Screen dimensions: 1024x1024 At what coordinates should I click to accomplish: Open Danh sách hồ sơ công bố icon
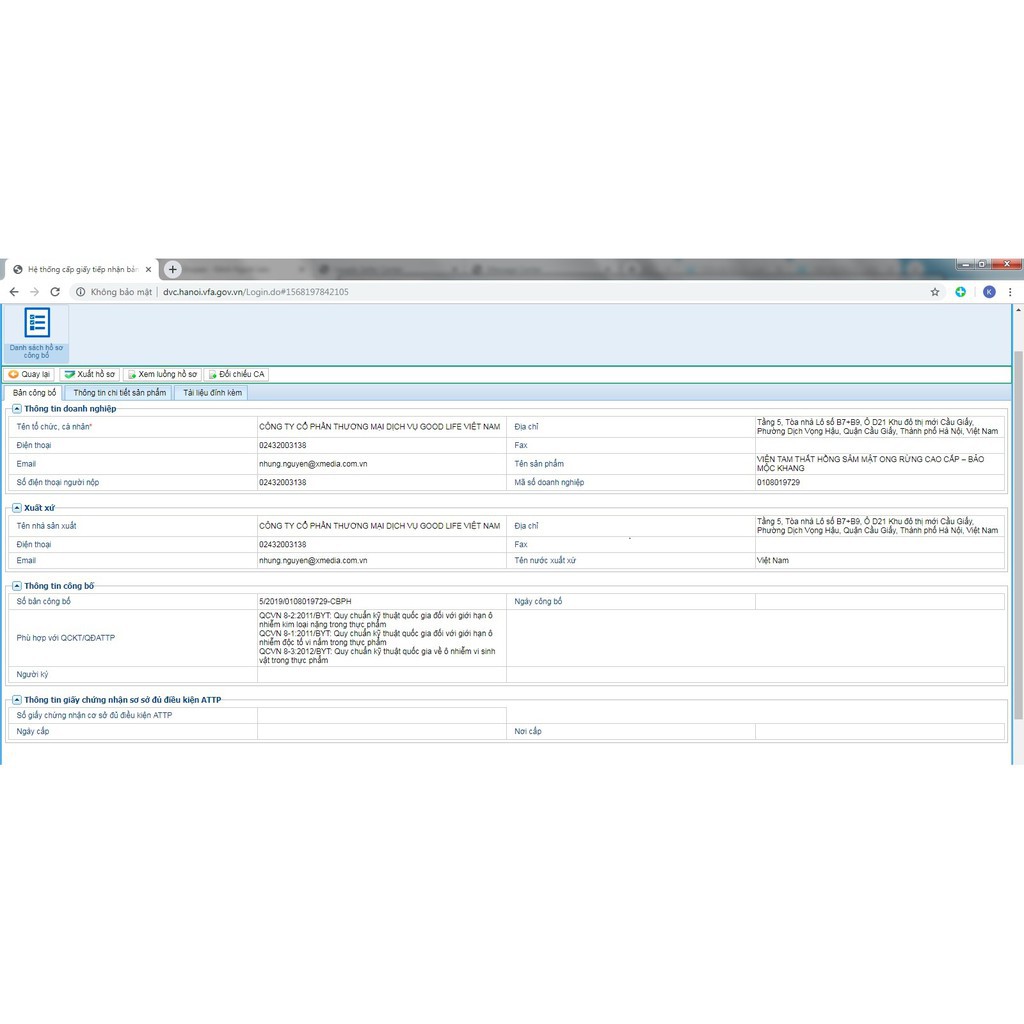[x=37, y=333]
